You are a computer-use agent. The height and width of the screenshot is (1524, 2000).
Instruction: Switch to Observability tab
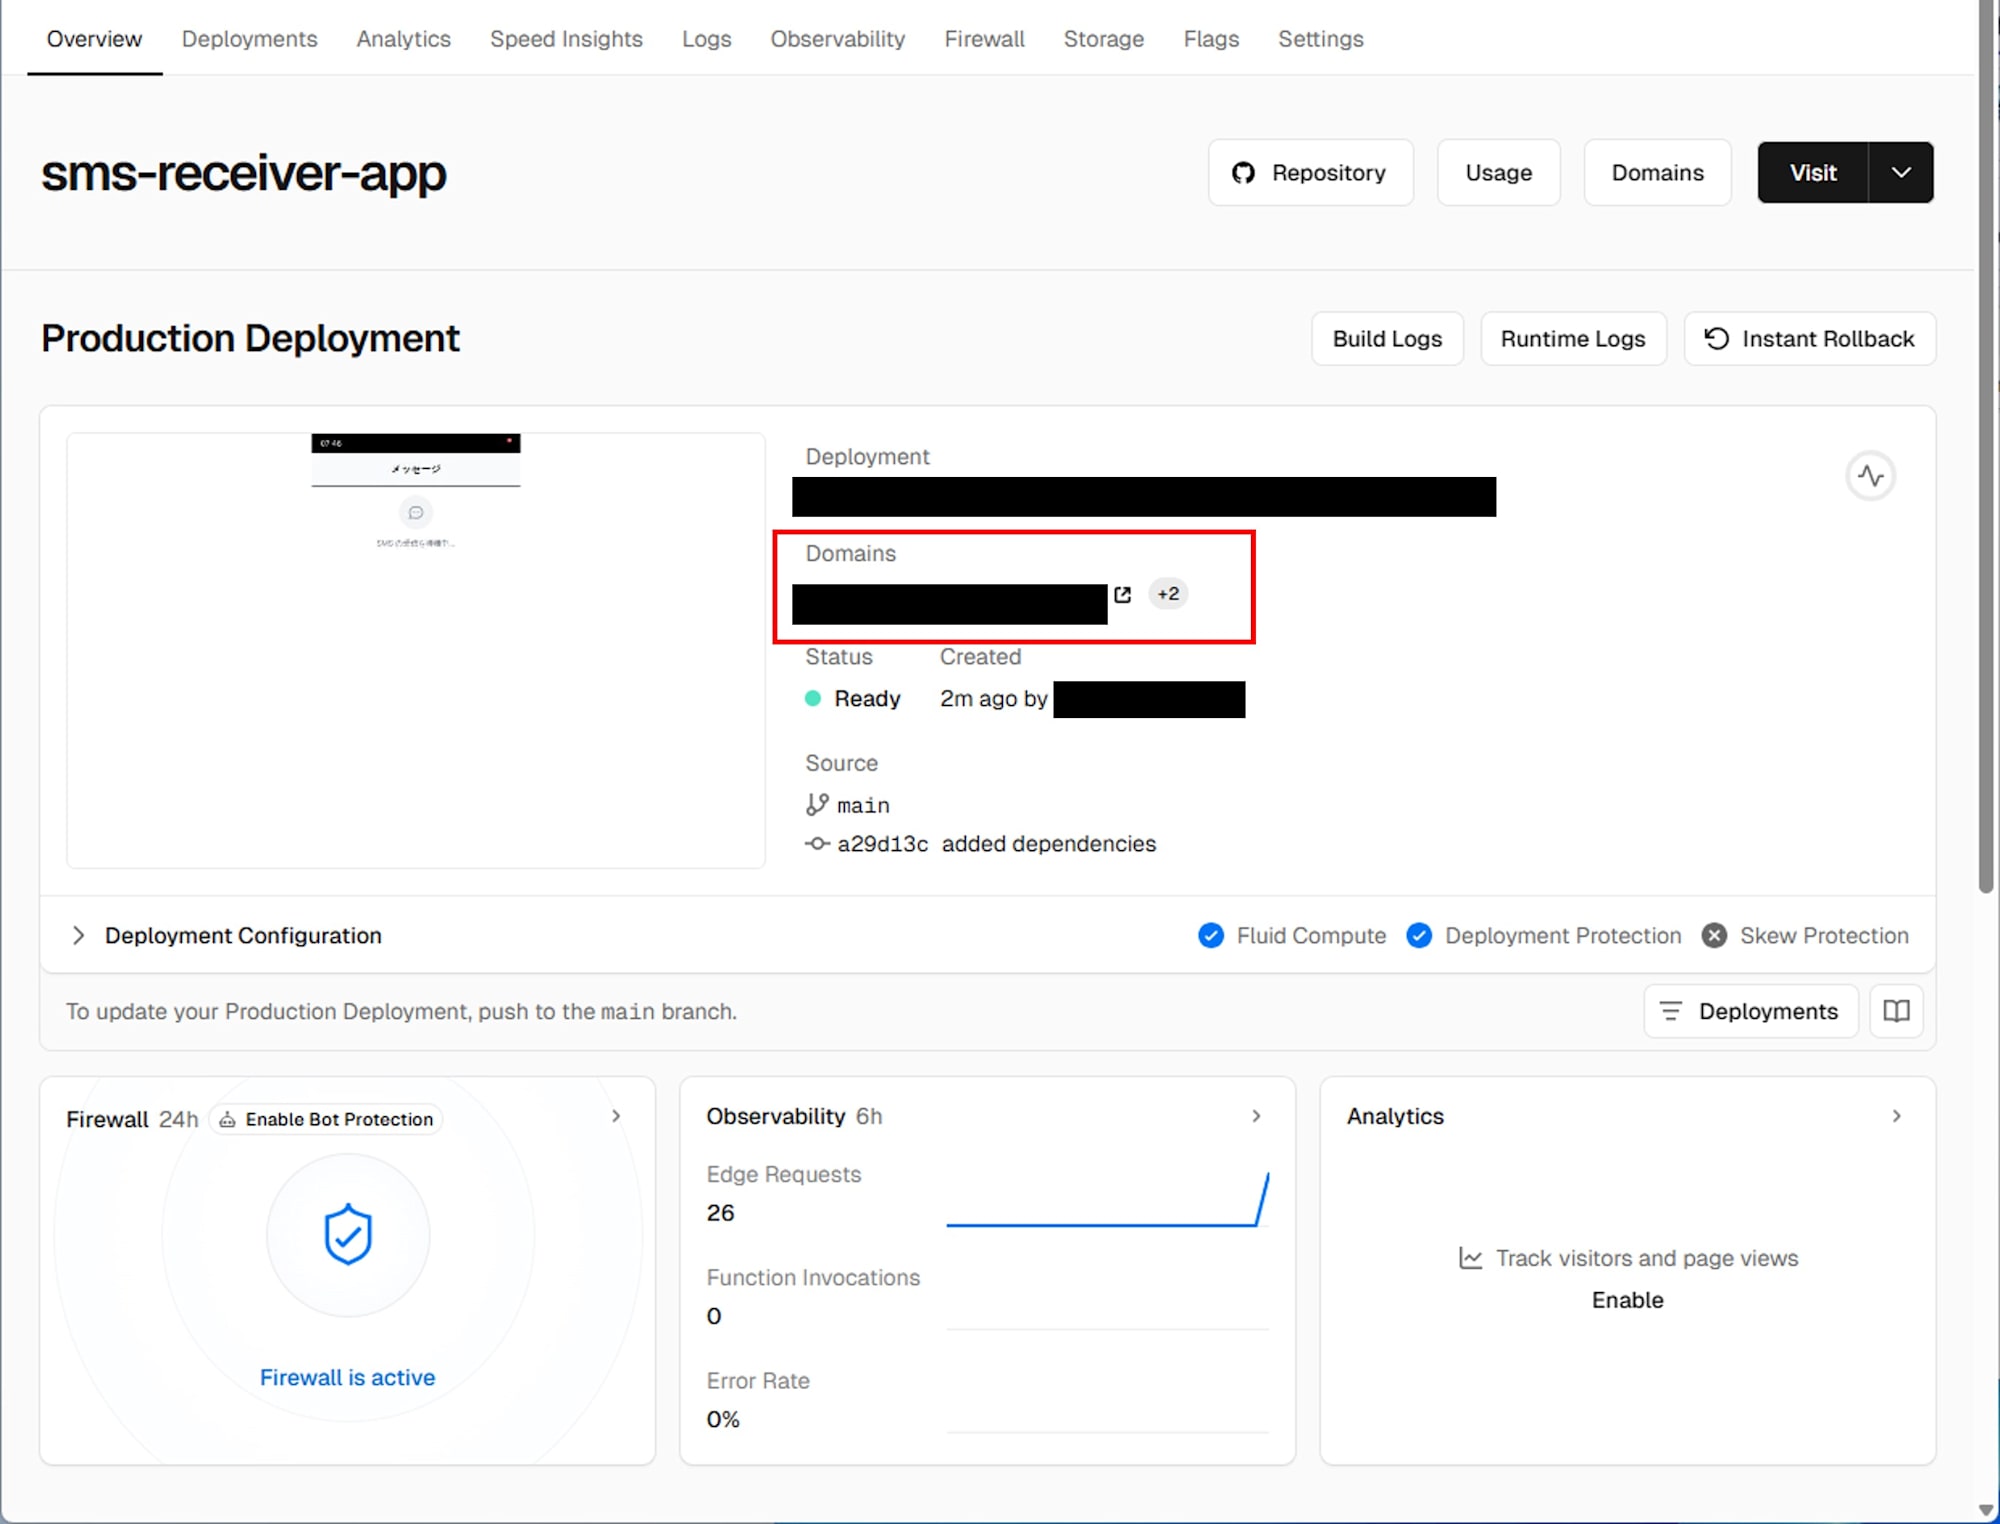click(837, 39)
